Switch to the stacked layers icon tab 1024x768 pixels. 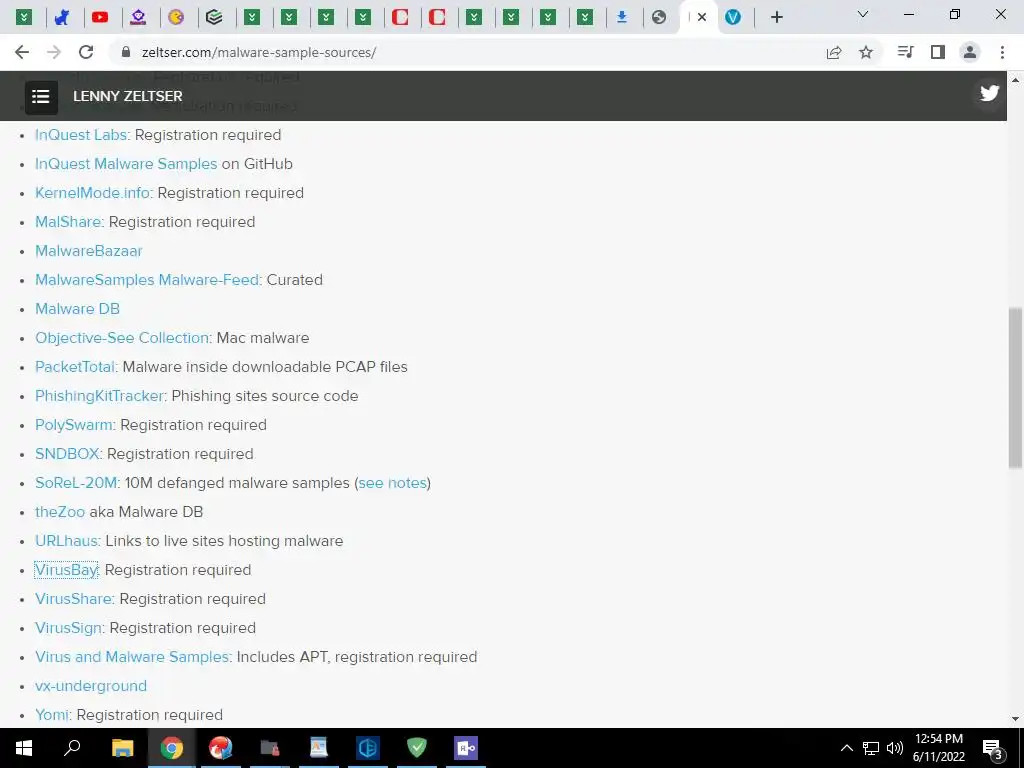click(214, 17)
